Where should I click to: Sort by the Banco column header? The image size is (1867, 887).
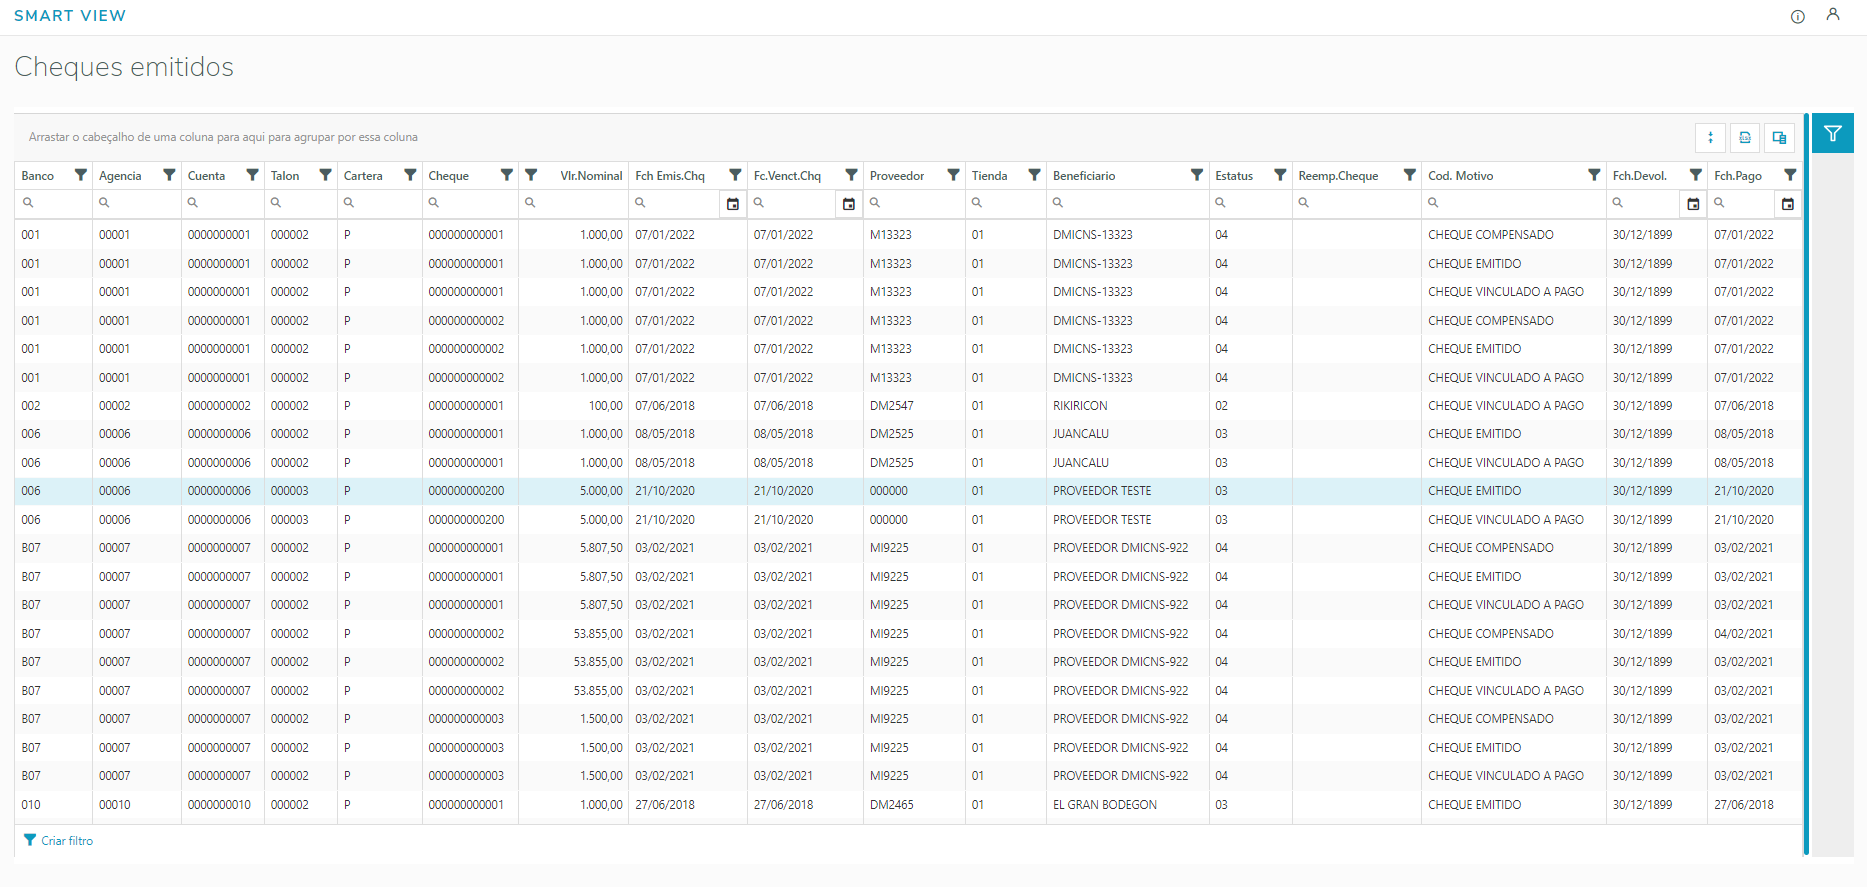(x=38, y=176)
